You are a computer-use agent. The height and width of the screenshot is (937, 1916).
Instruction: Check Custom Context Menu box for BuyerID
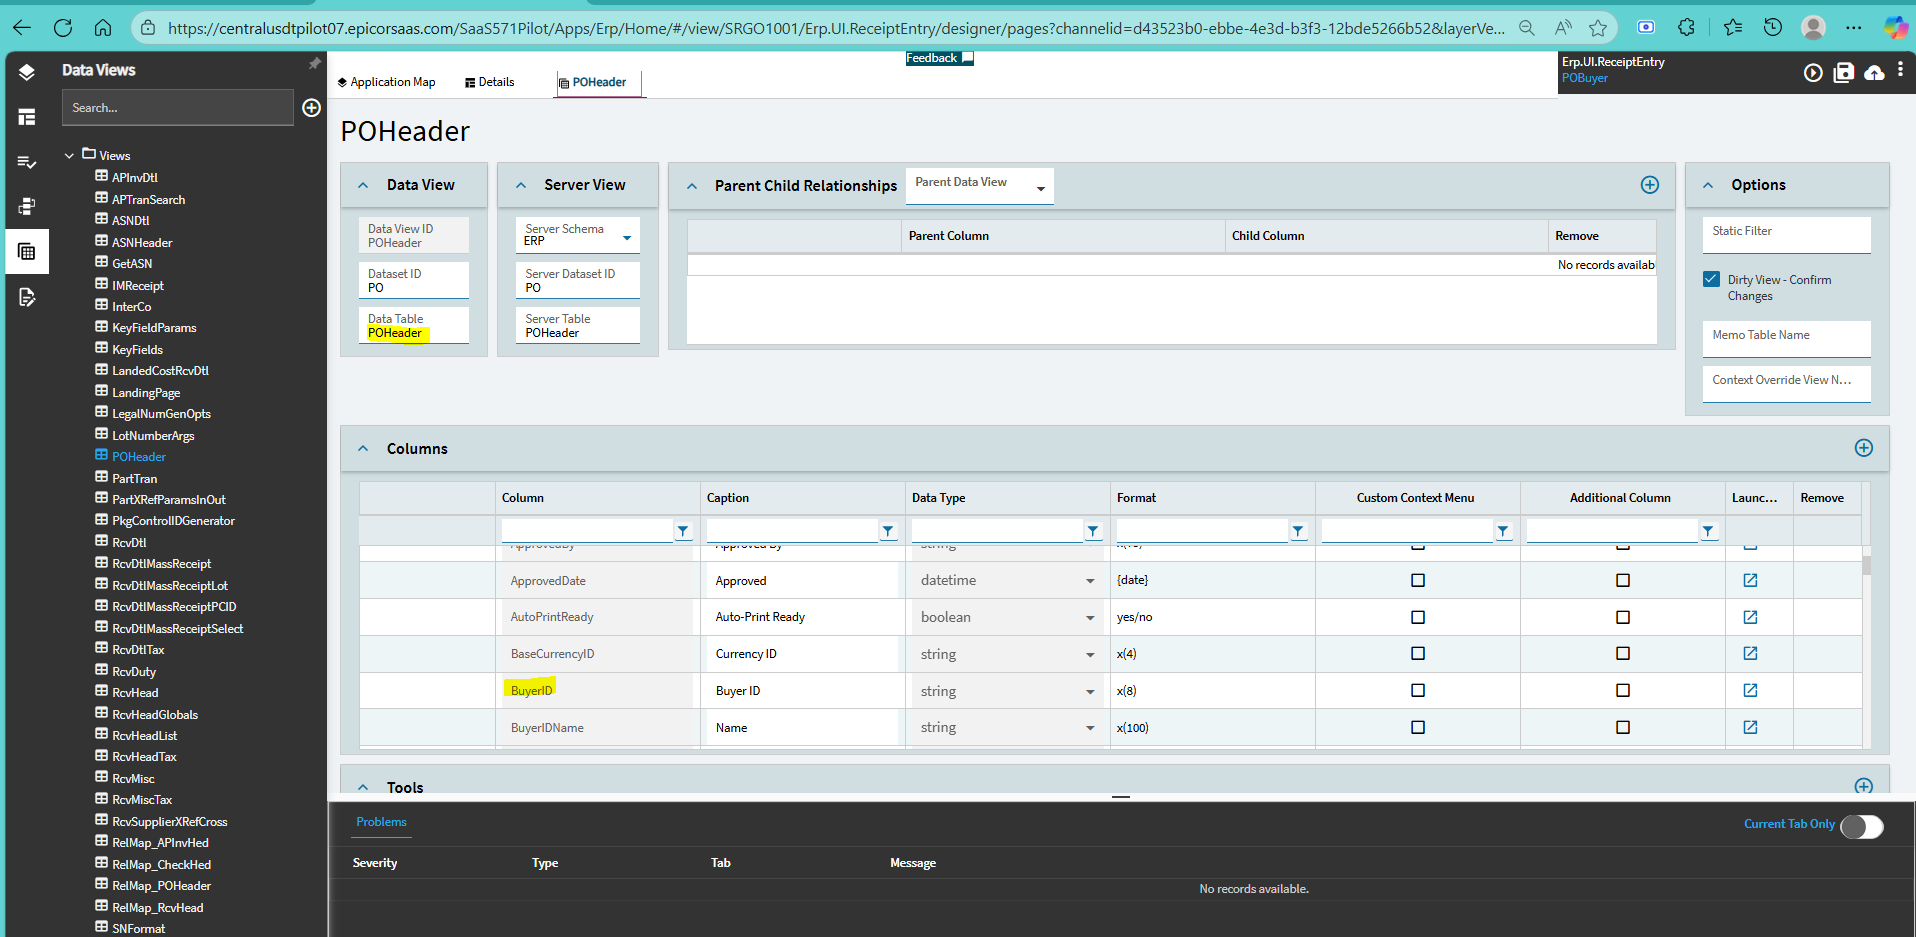tap(1417, 691)
